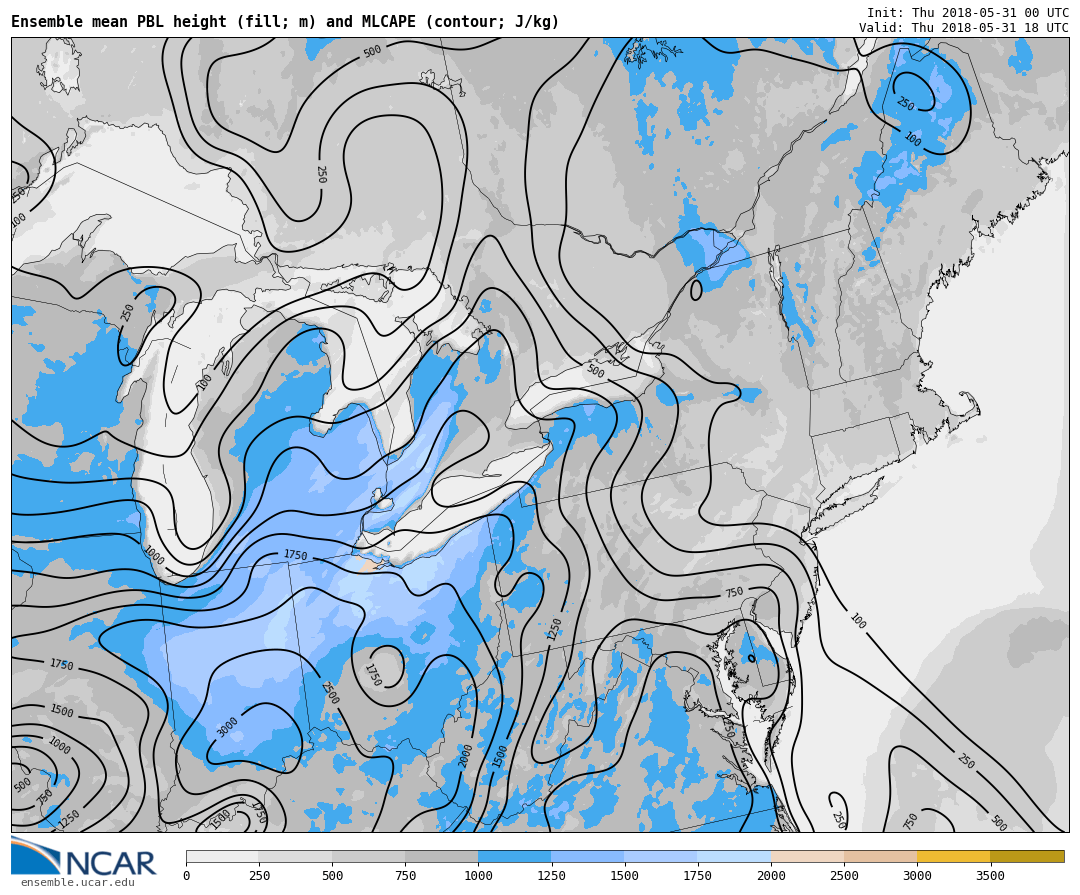Pick the 750–1000 darkest gray colorbar swatch
The image size is (1080, 895).
click(x=442, y=856)
